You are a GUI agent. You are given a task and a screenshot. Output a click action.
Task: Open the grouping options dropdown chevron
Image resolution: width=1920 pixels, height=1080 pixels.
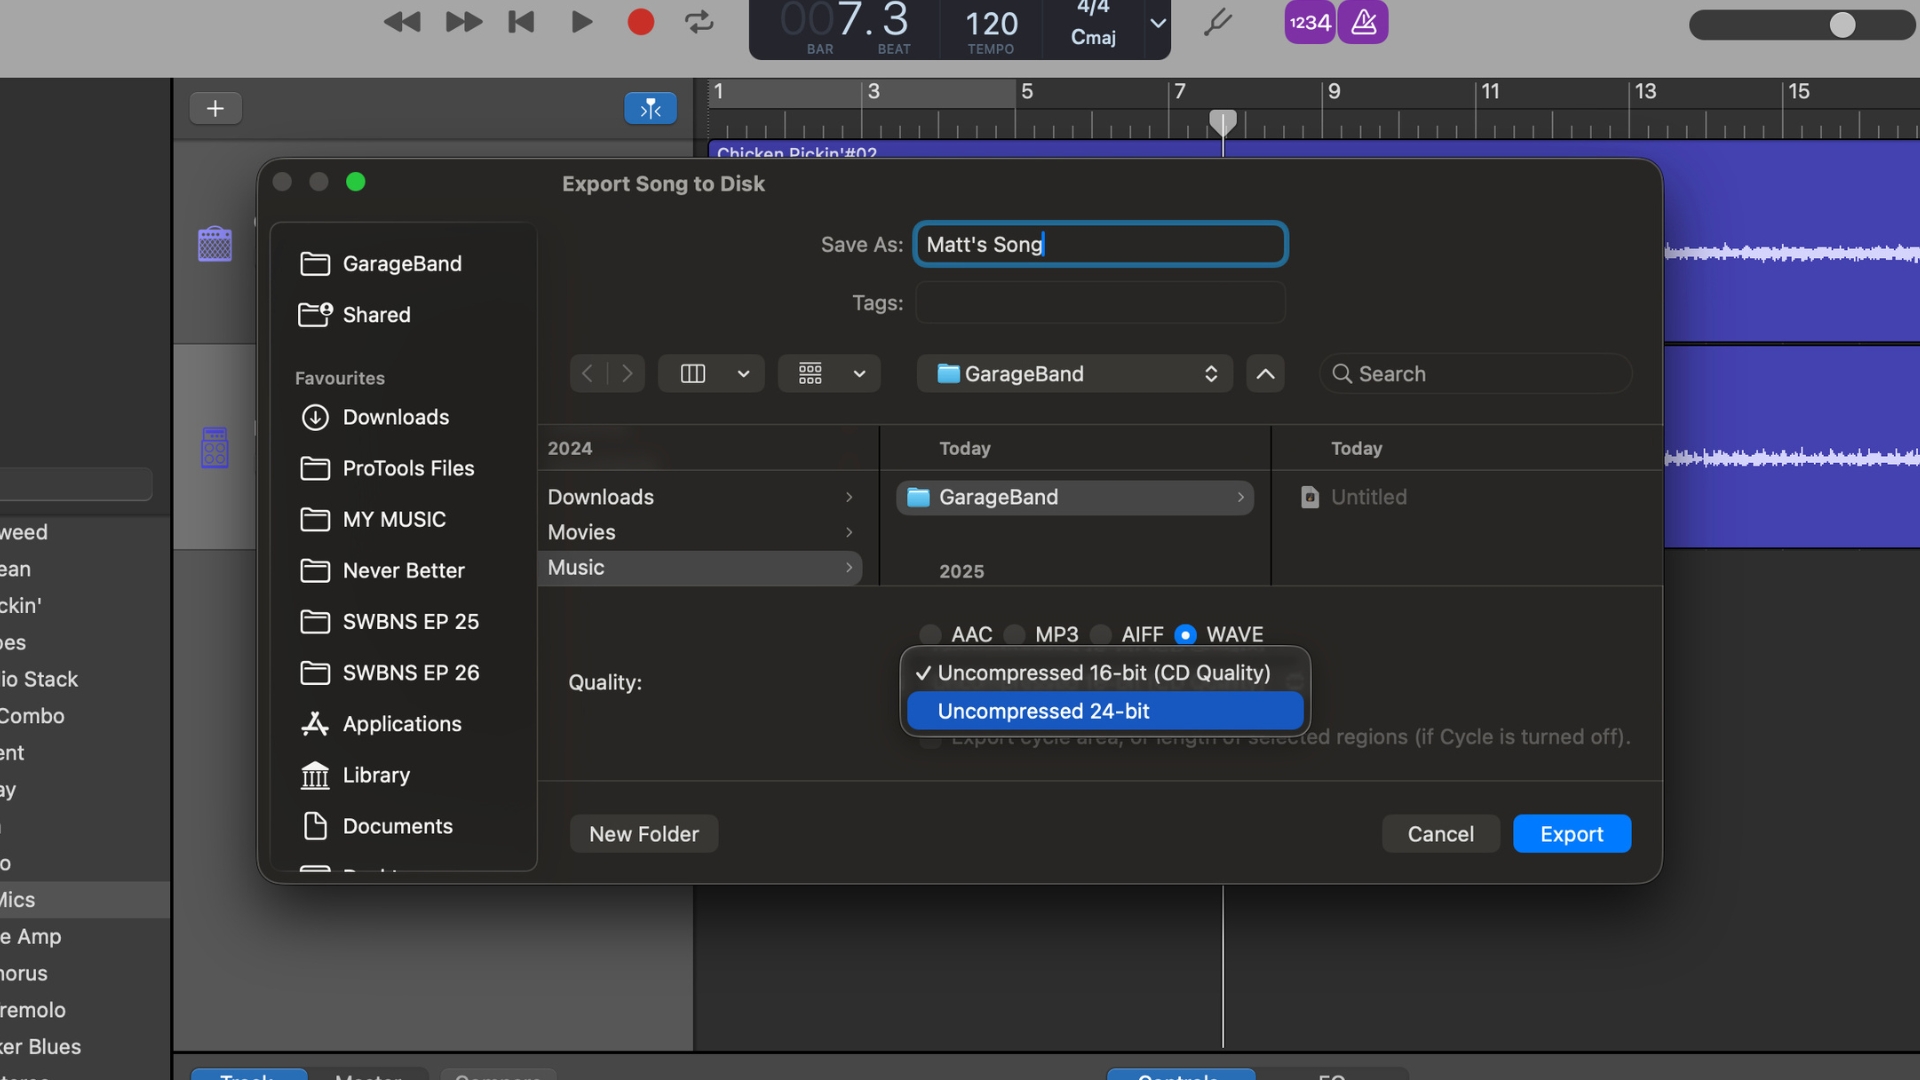[x=859, y=373]
